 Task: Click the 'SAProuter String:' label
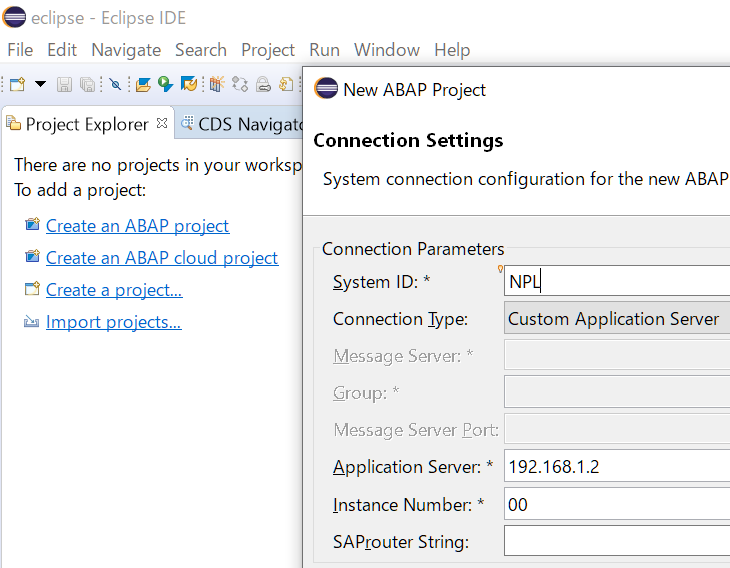coord(401,541)
